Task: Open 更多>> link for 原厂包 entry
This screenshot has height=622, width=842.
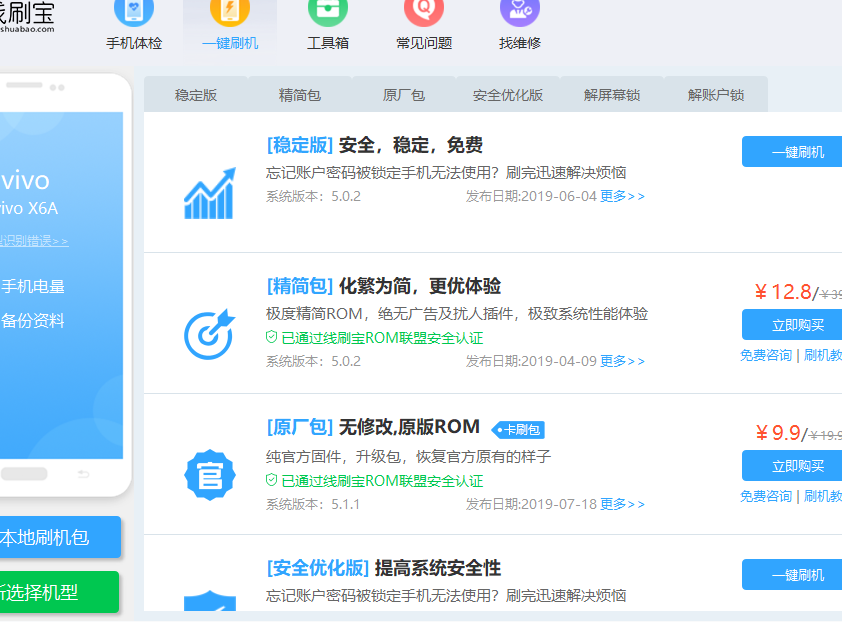Action: point(622,504)
